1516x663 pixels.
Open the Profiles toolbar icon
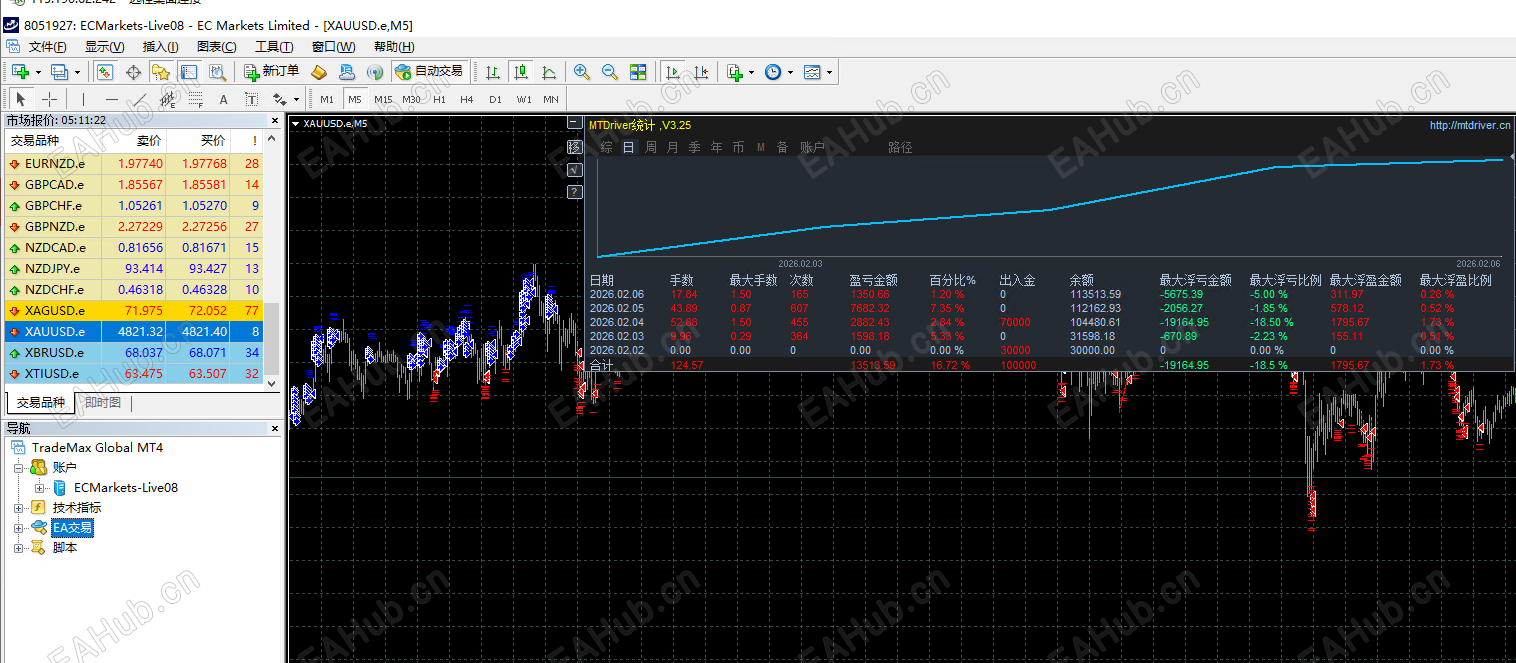click(x=59, y=72)
